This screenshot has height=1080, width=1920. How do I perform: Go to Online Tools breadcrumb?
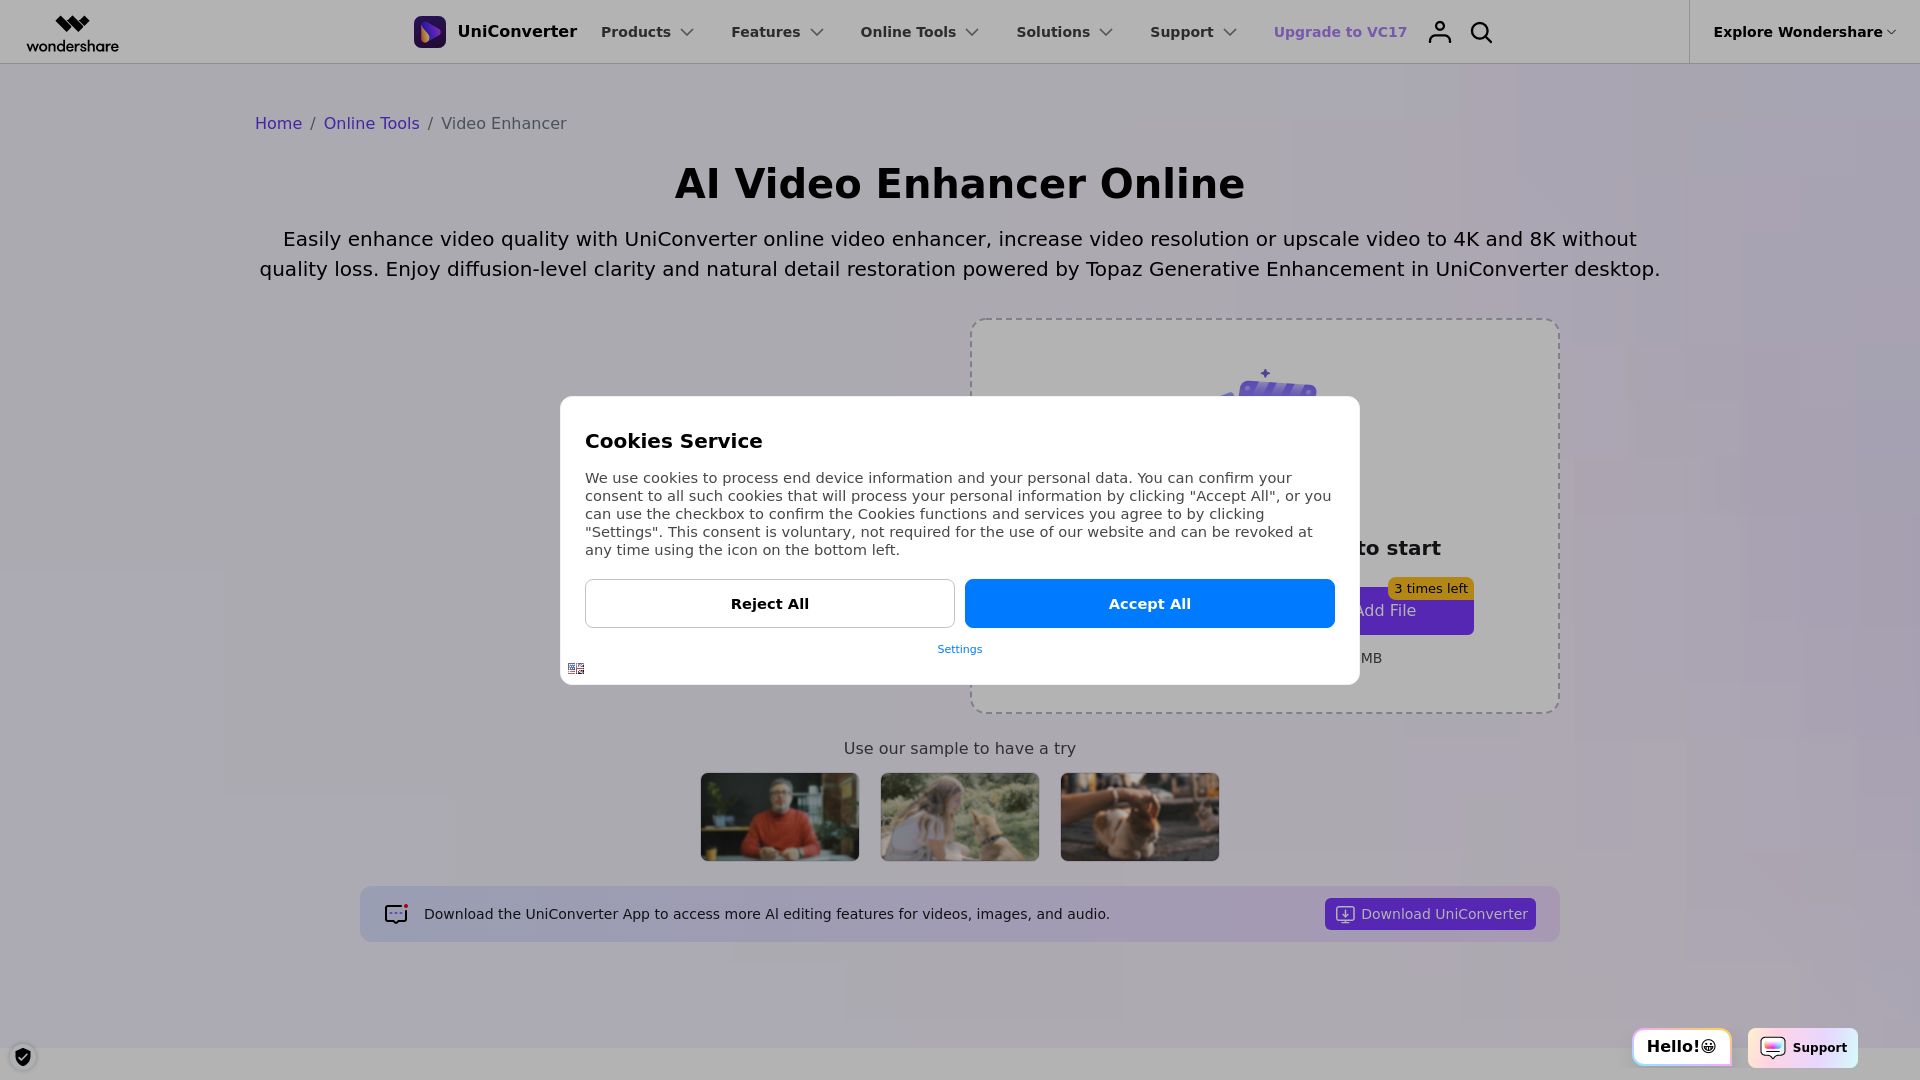click(x=371, y=123)
